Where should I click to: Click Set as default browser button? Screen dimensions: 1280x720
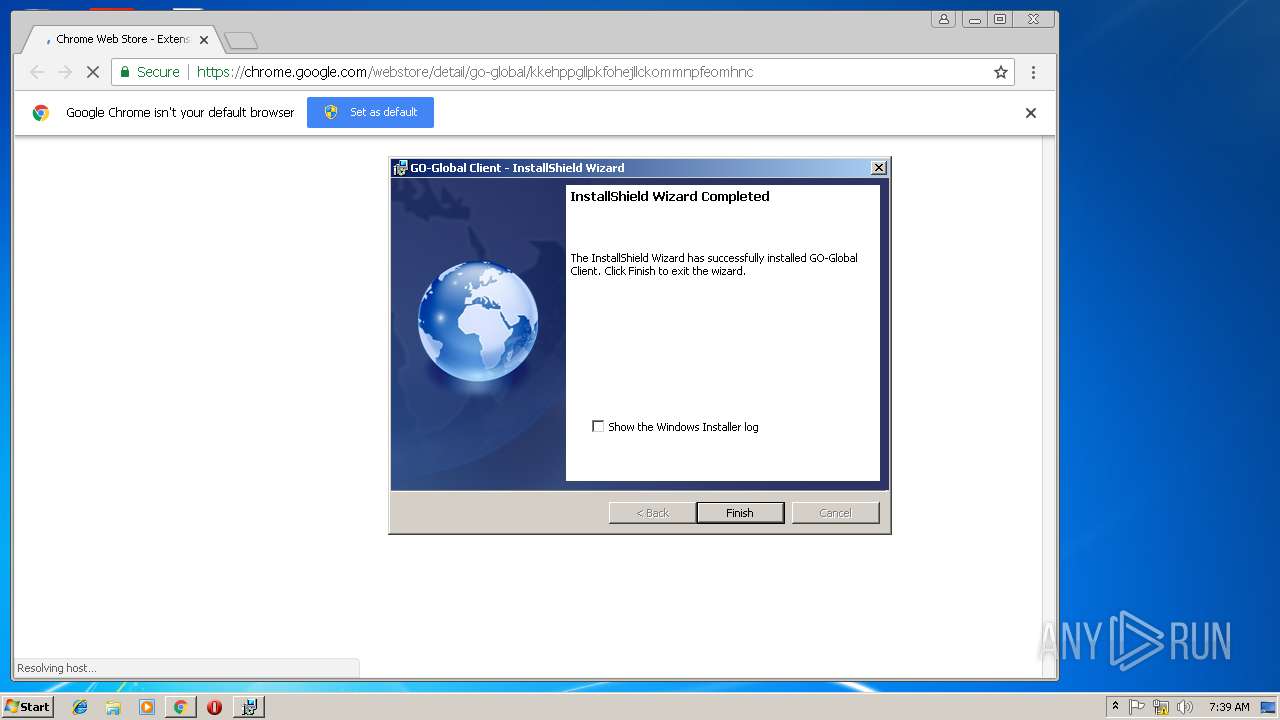click(x=370, y=112)
